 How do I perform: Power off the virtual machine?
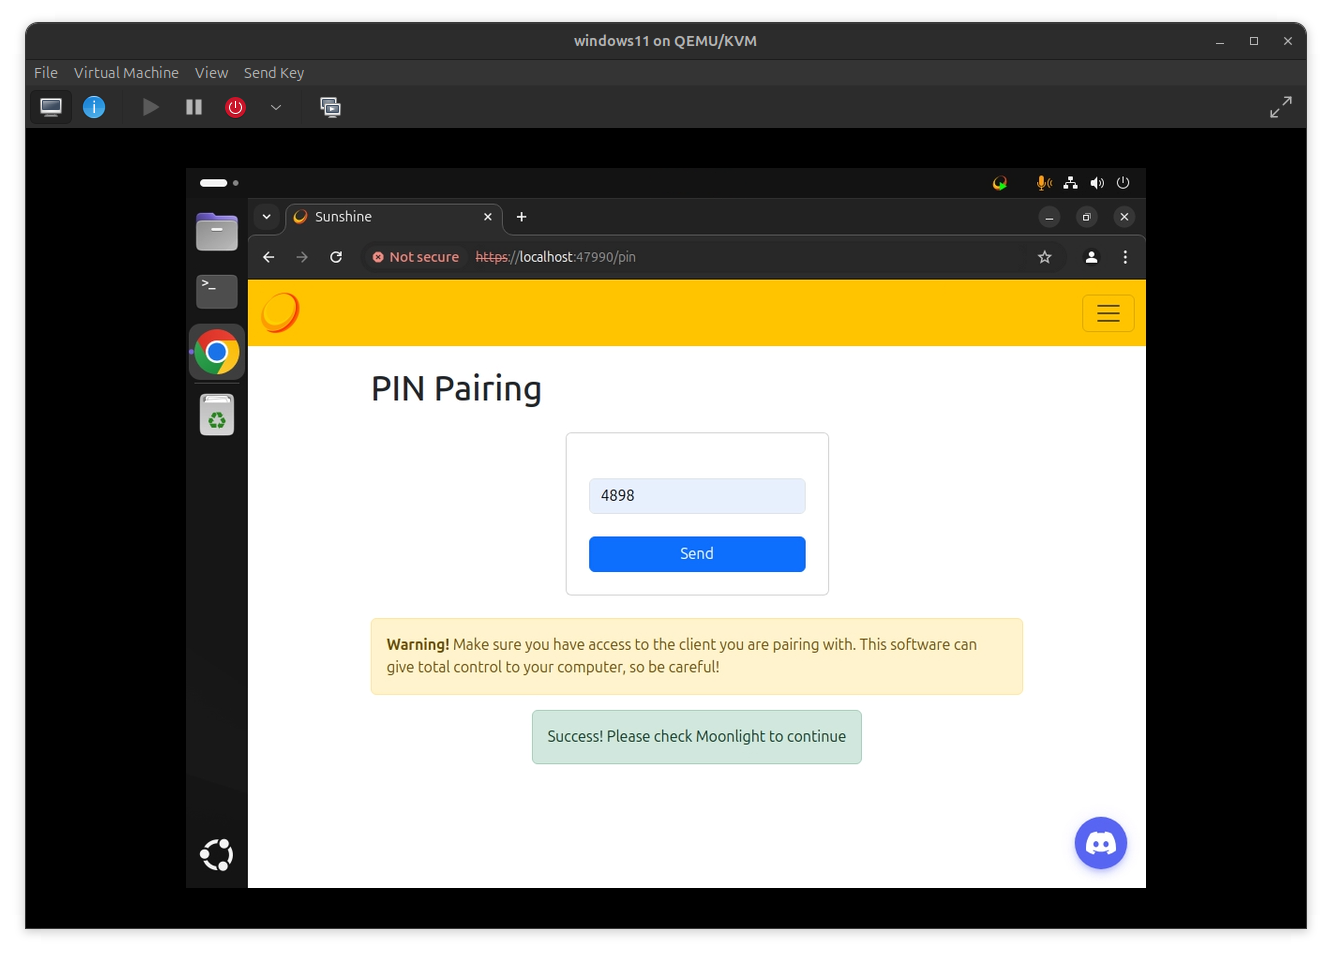(236, 107)
